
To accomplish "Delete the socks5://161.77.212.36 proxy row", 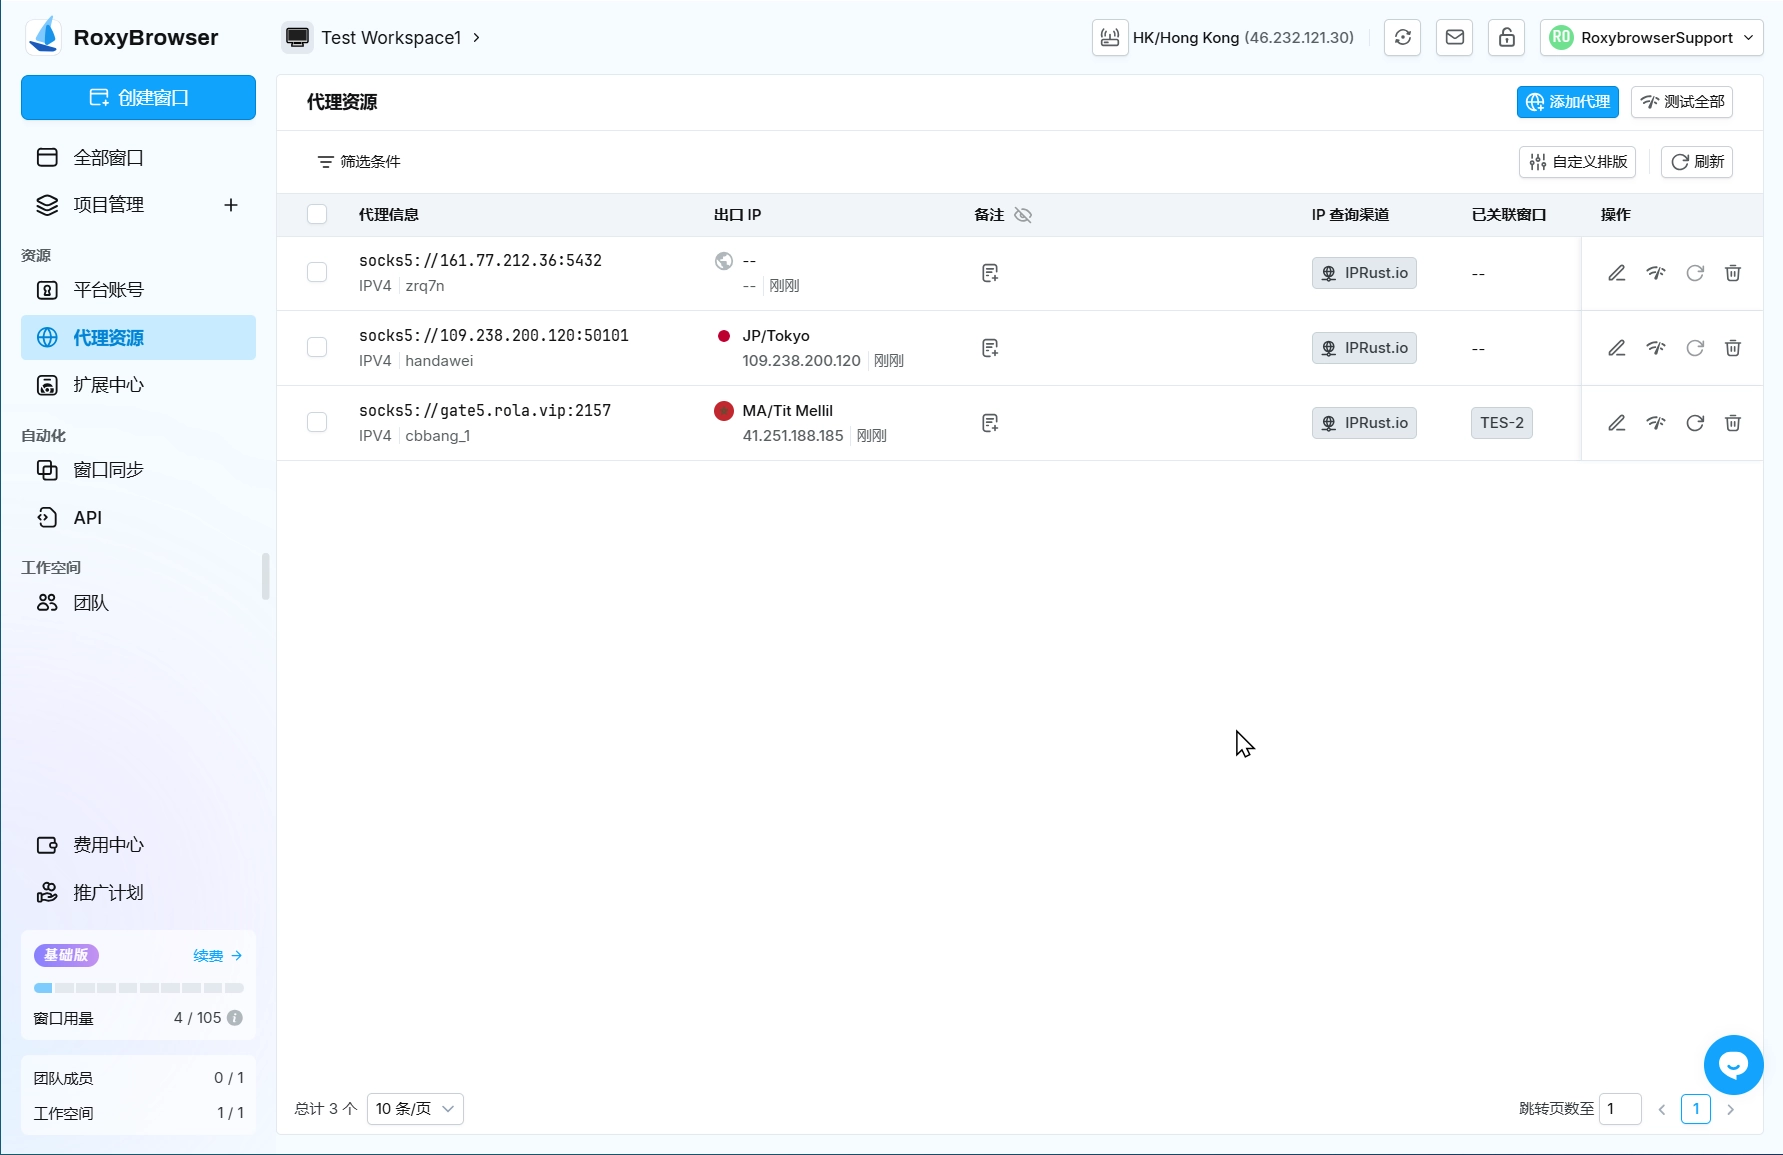I will click(1733, 273).
